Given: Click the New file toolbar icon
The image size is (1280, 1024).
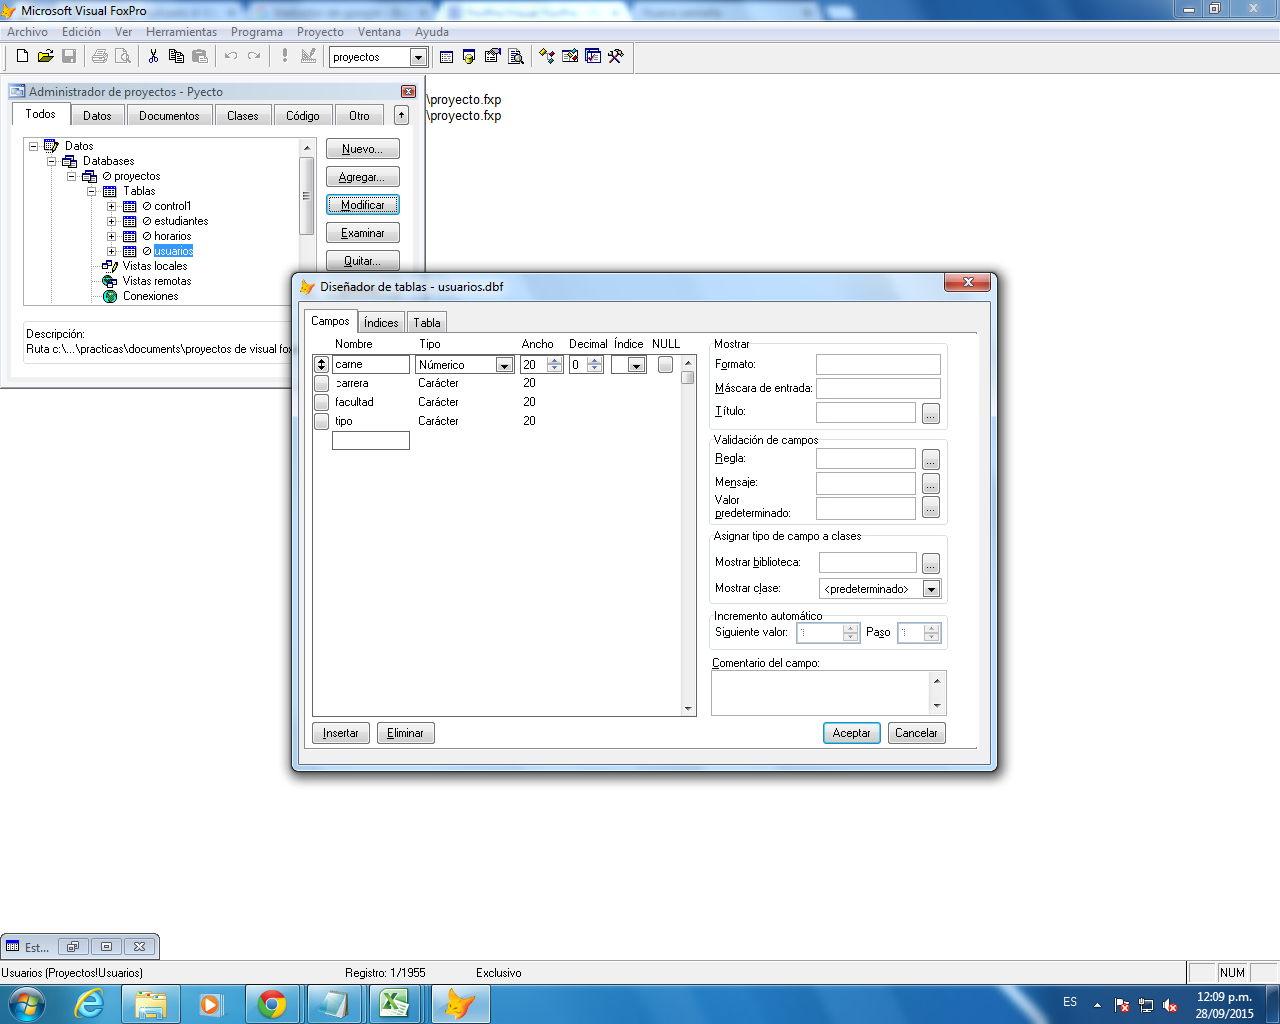Looking at the screenshot, I should (x=22, y=57).
